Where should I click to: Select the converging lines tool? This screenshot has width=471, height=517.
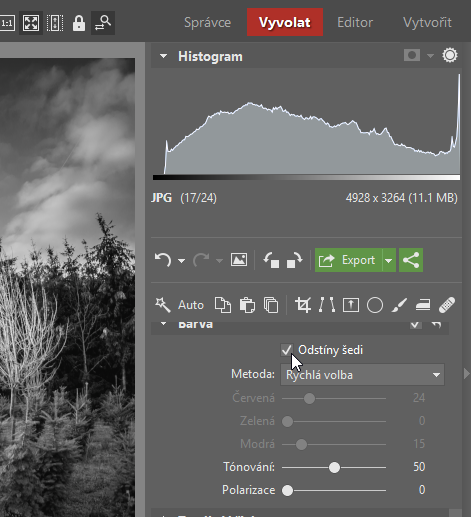point(327,305)
